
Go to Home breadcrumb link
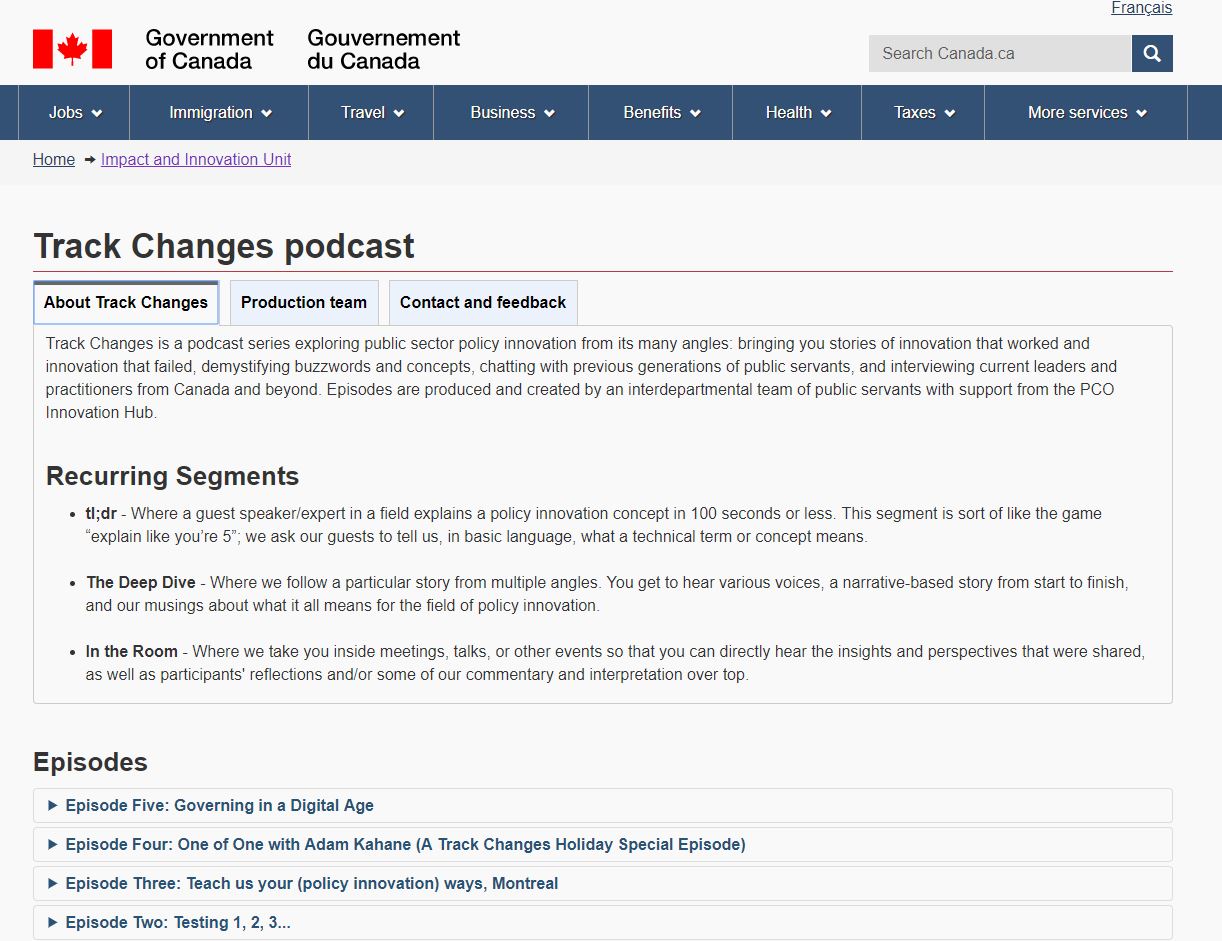click(54, 160)
